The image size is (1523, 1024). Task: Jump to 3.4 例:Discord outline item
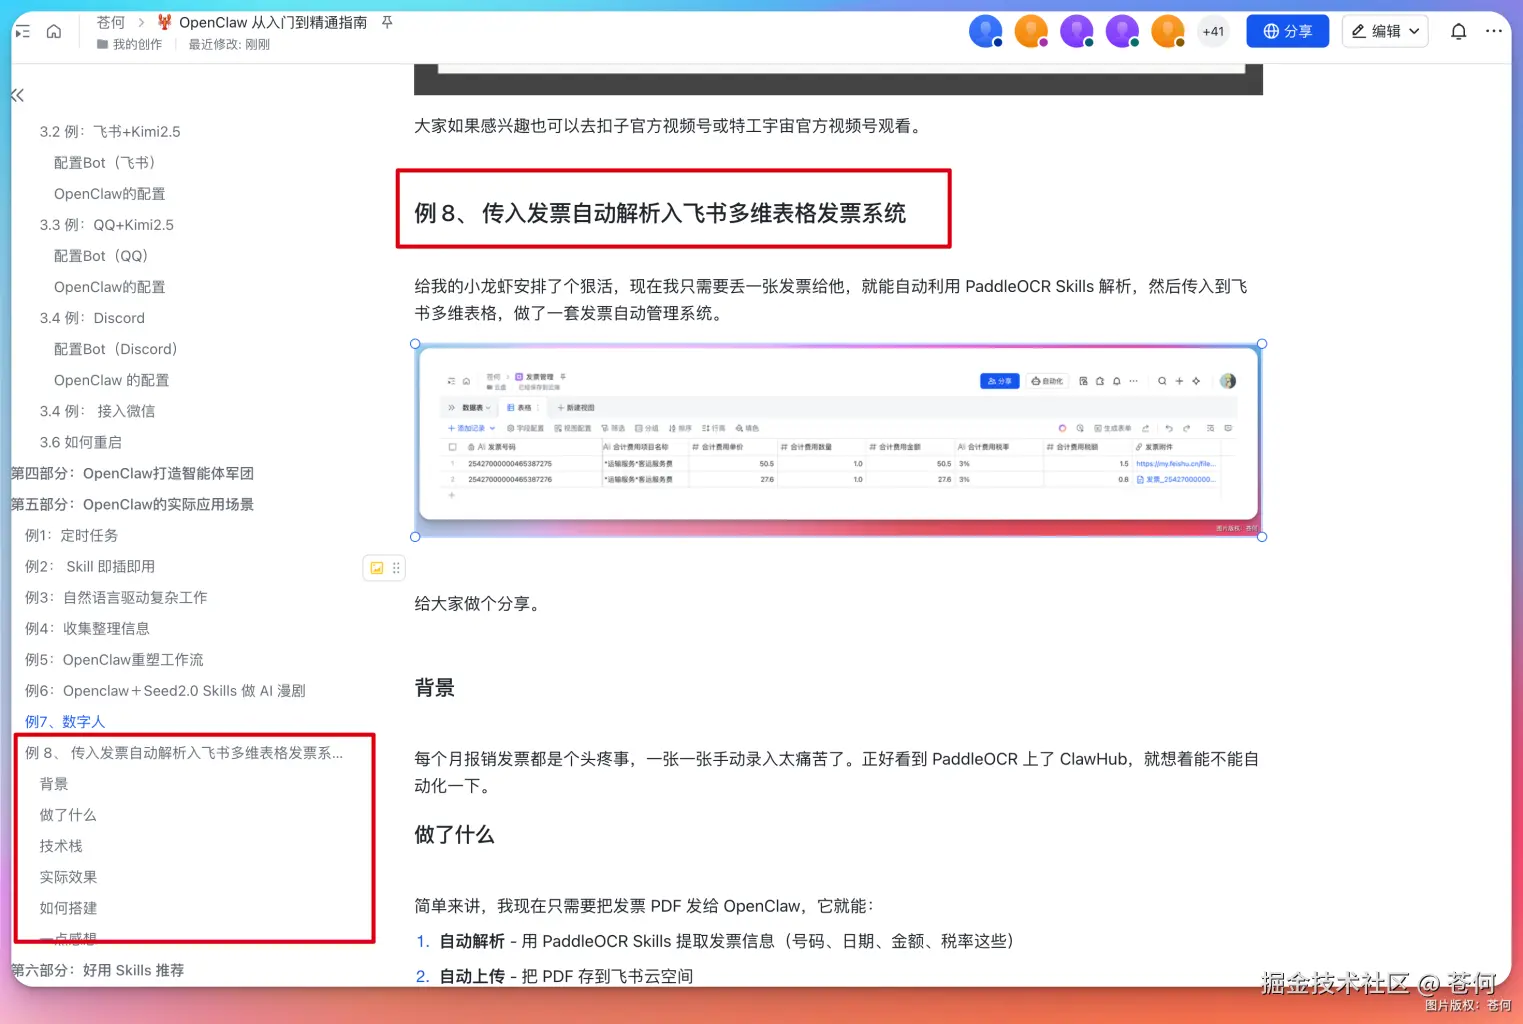(x=92, y=318)
